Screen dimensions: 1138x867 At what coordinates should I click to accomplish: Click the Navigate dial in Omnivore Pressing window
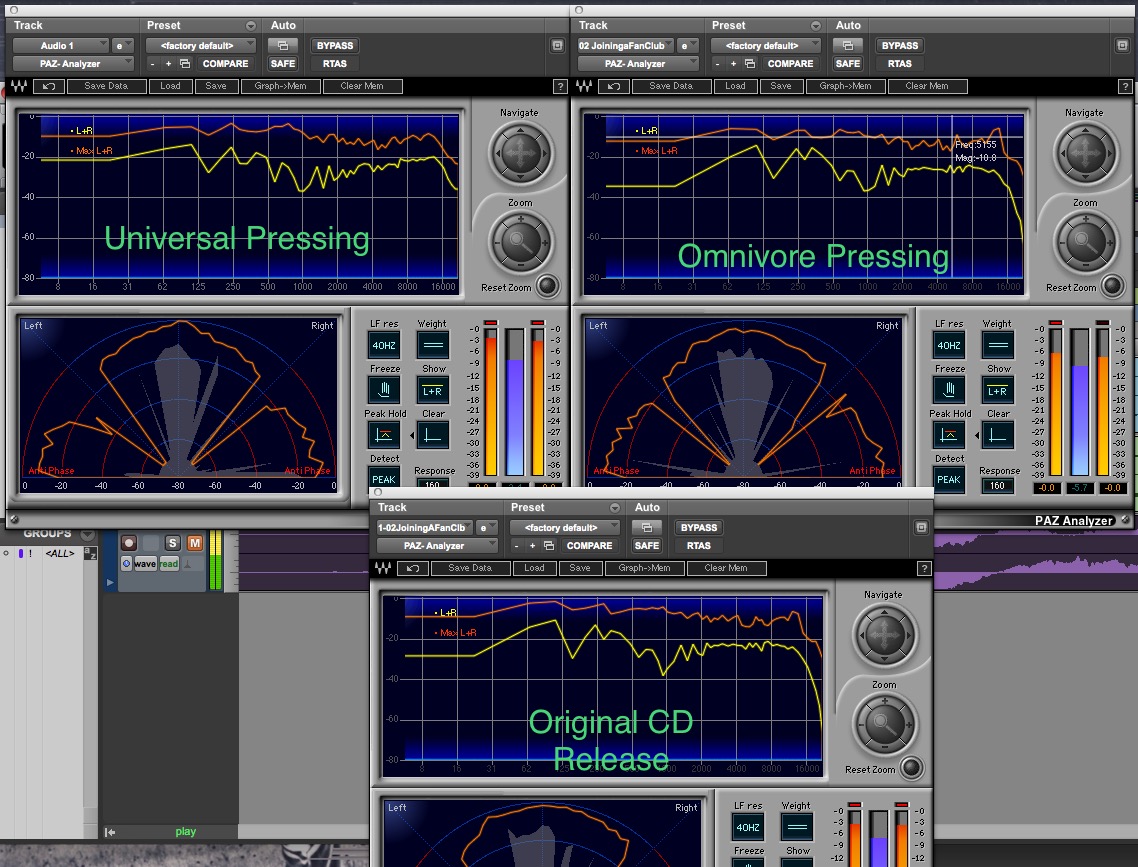(1085, 154)
